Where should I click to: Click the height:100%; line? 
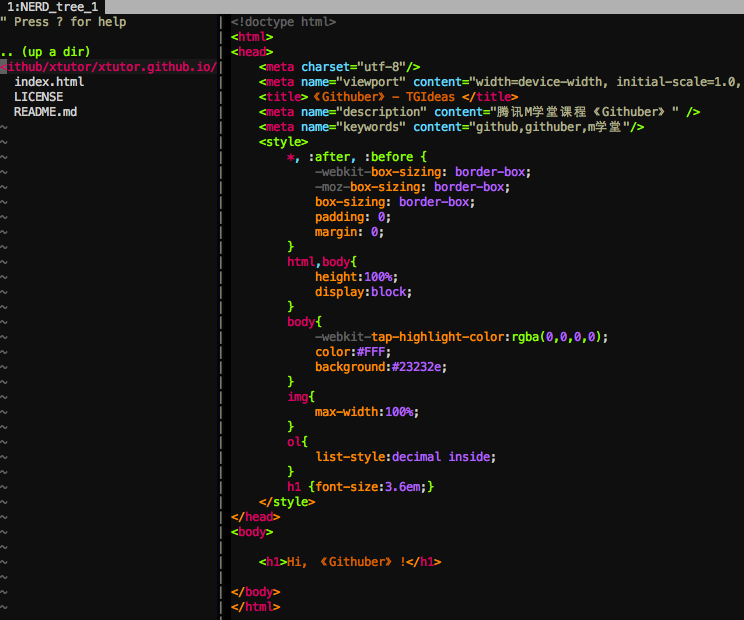coord(356,277)
